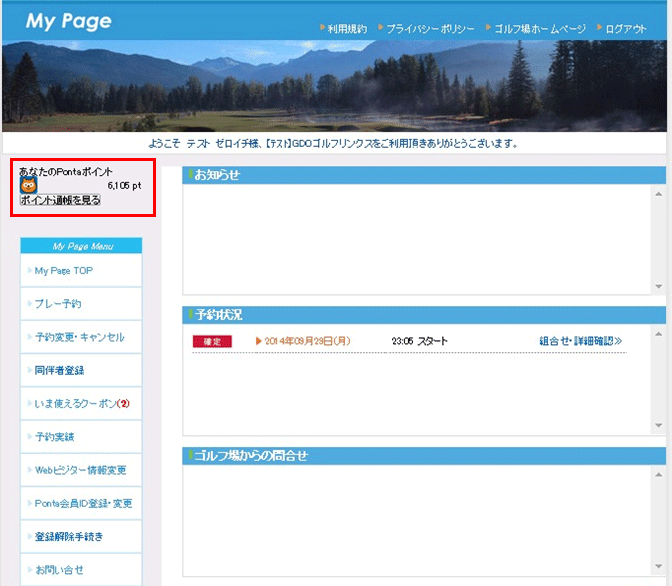Viewport: 672px width, 586px height.
Task: Click ログアウト to sign out
Action: coord(626,29)
